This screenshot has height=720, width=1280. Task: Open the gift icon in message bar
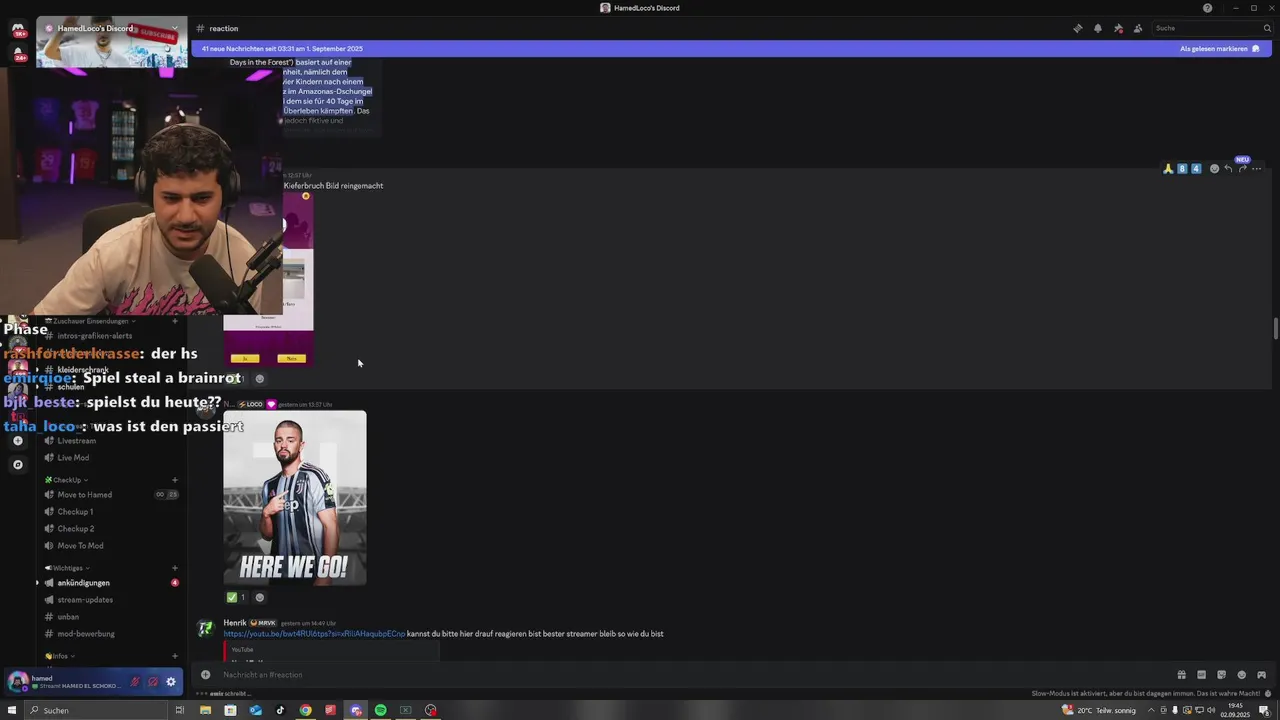point(1181,674)
